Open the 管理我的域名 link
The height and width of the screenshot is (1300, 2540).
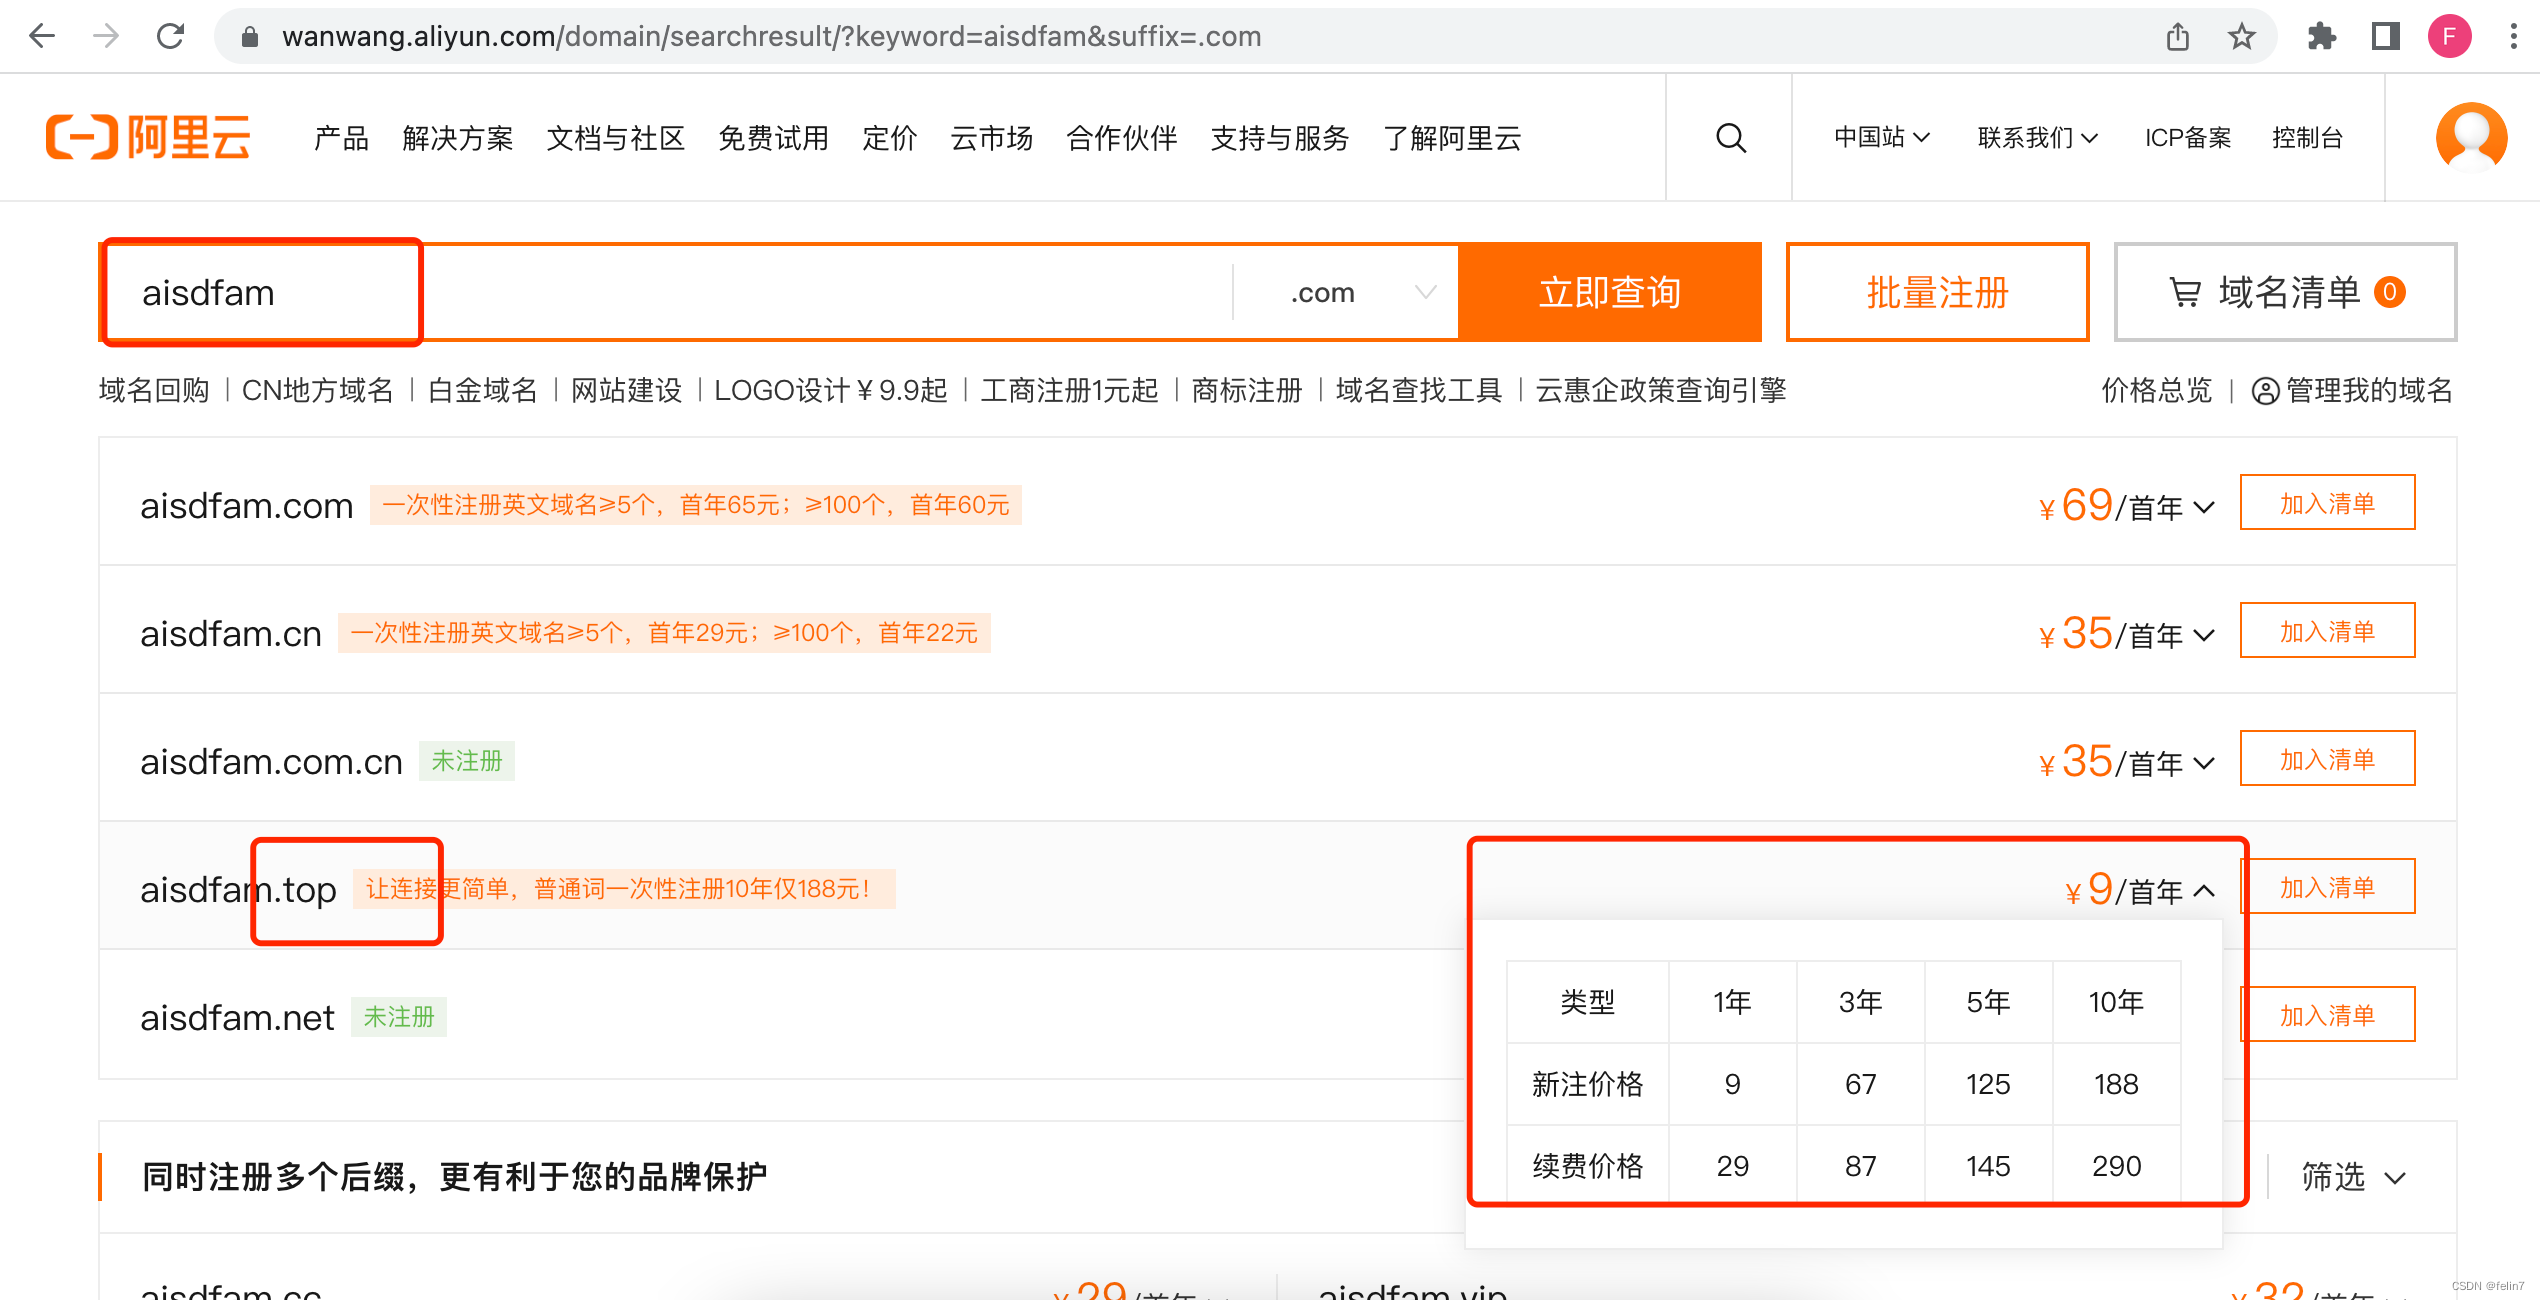pyautogui.click(x=2352, y=390)
